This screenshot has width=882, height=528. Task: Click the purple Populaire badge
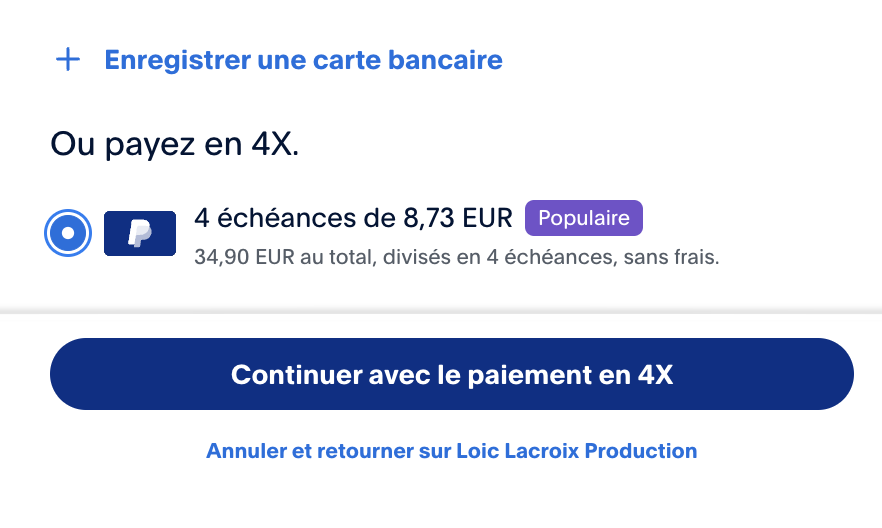coord(584,218)
